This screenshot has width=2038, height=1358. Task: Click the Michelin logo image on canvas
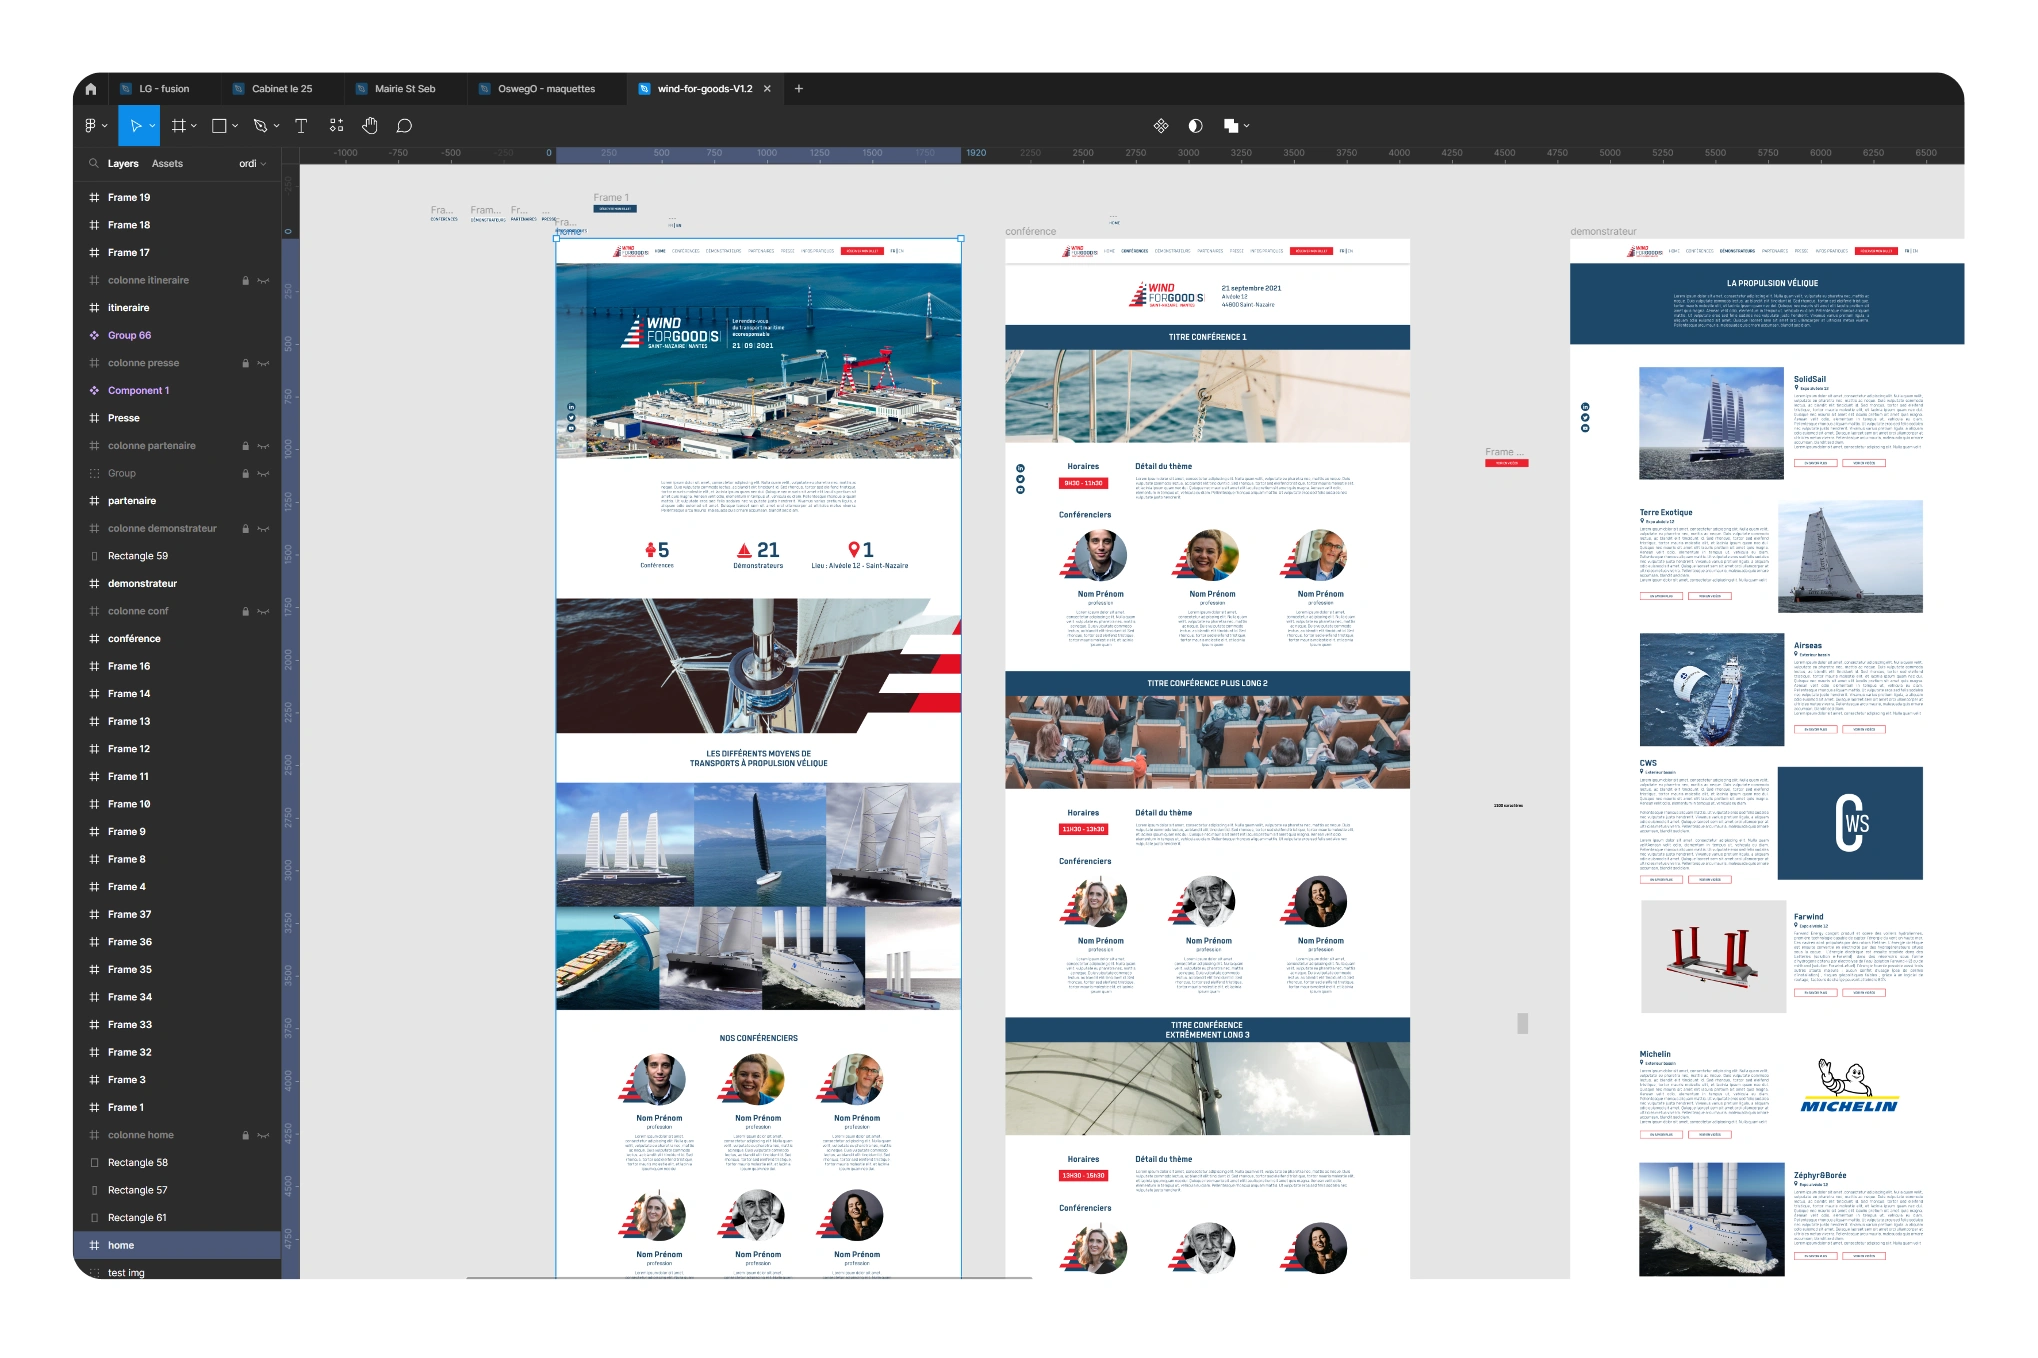click(1849, 1087)
